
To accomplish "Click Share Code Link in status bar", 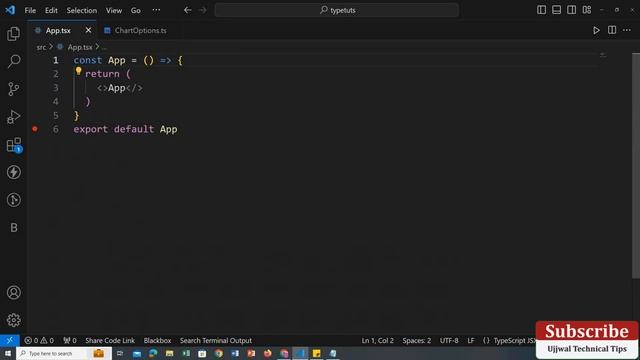I will (110, 340).
